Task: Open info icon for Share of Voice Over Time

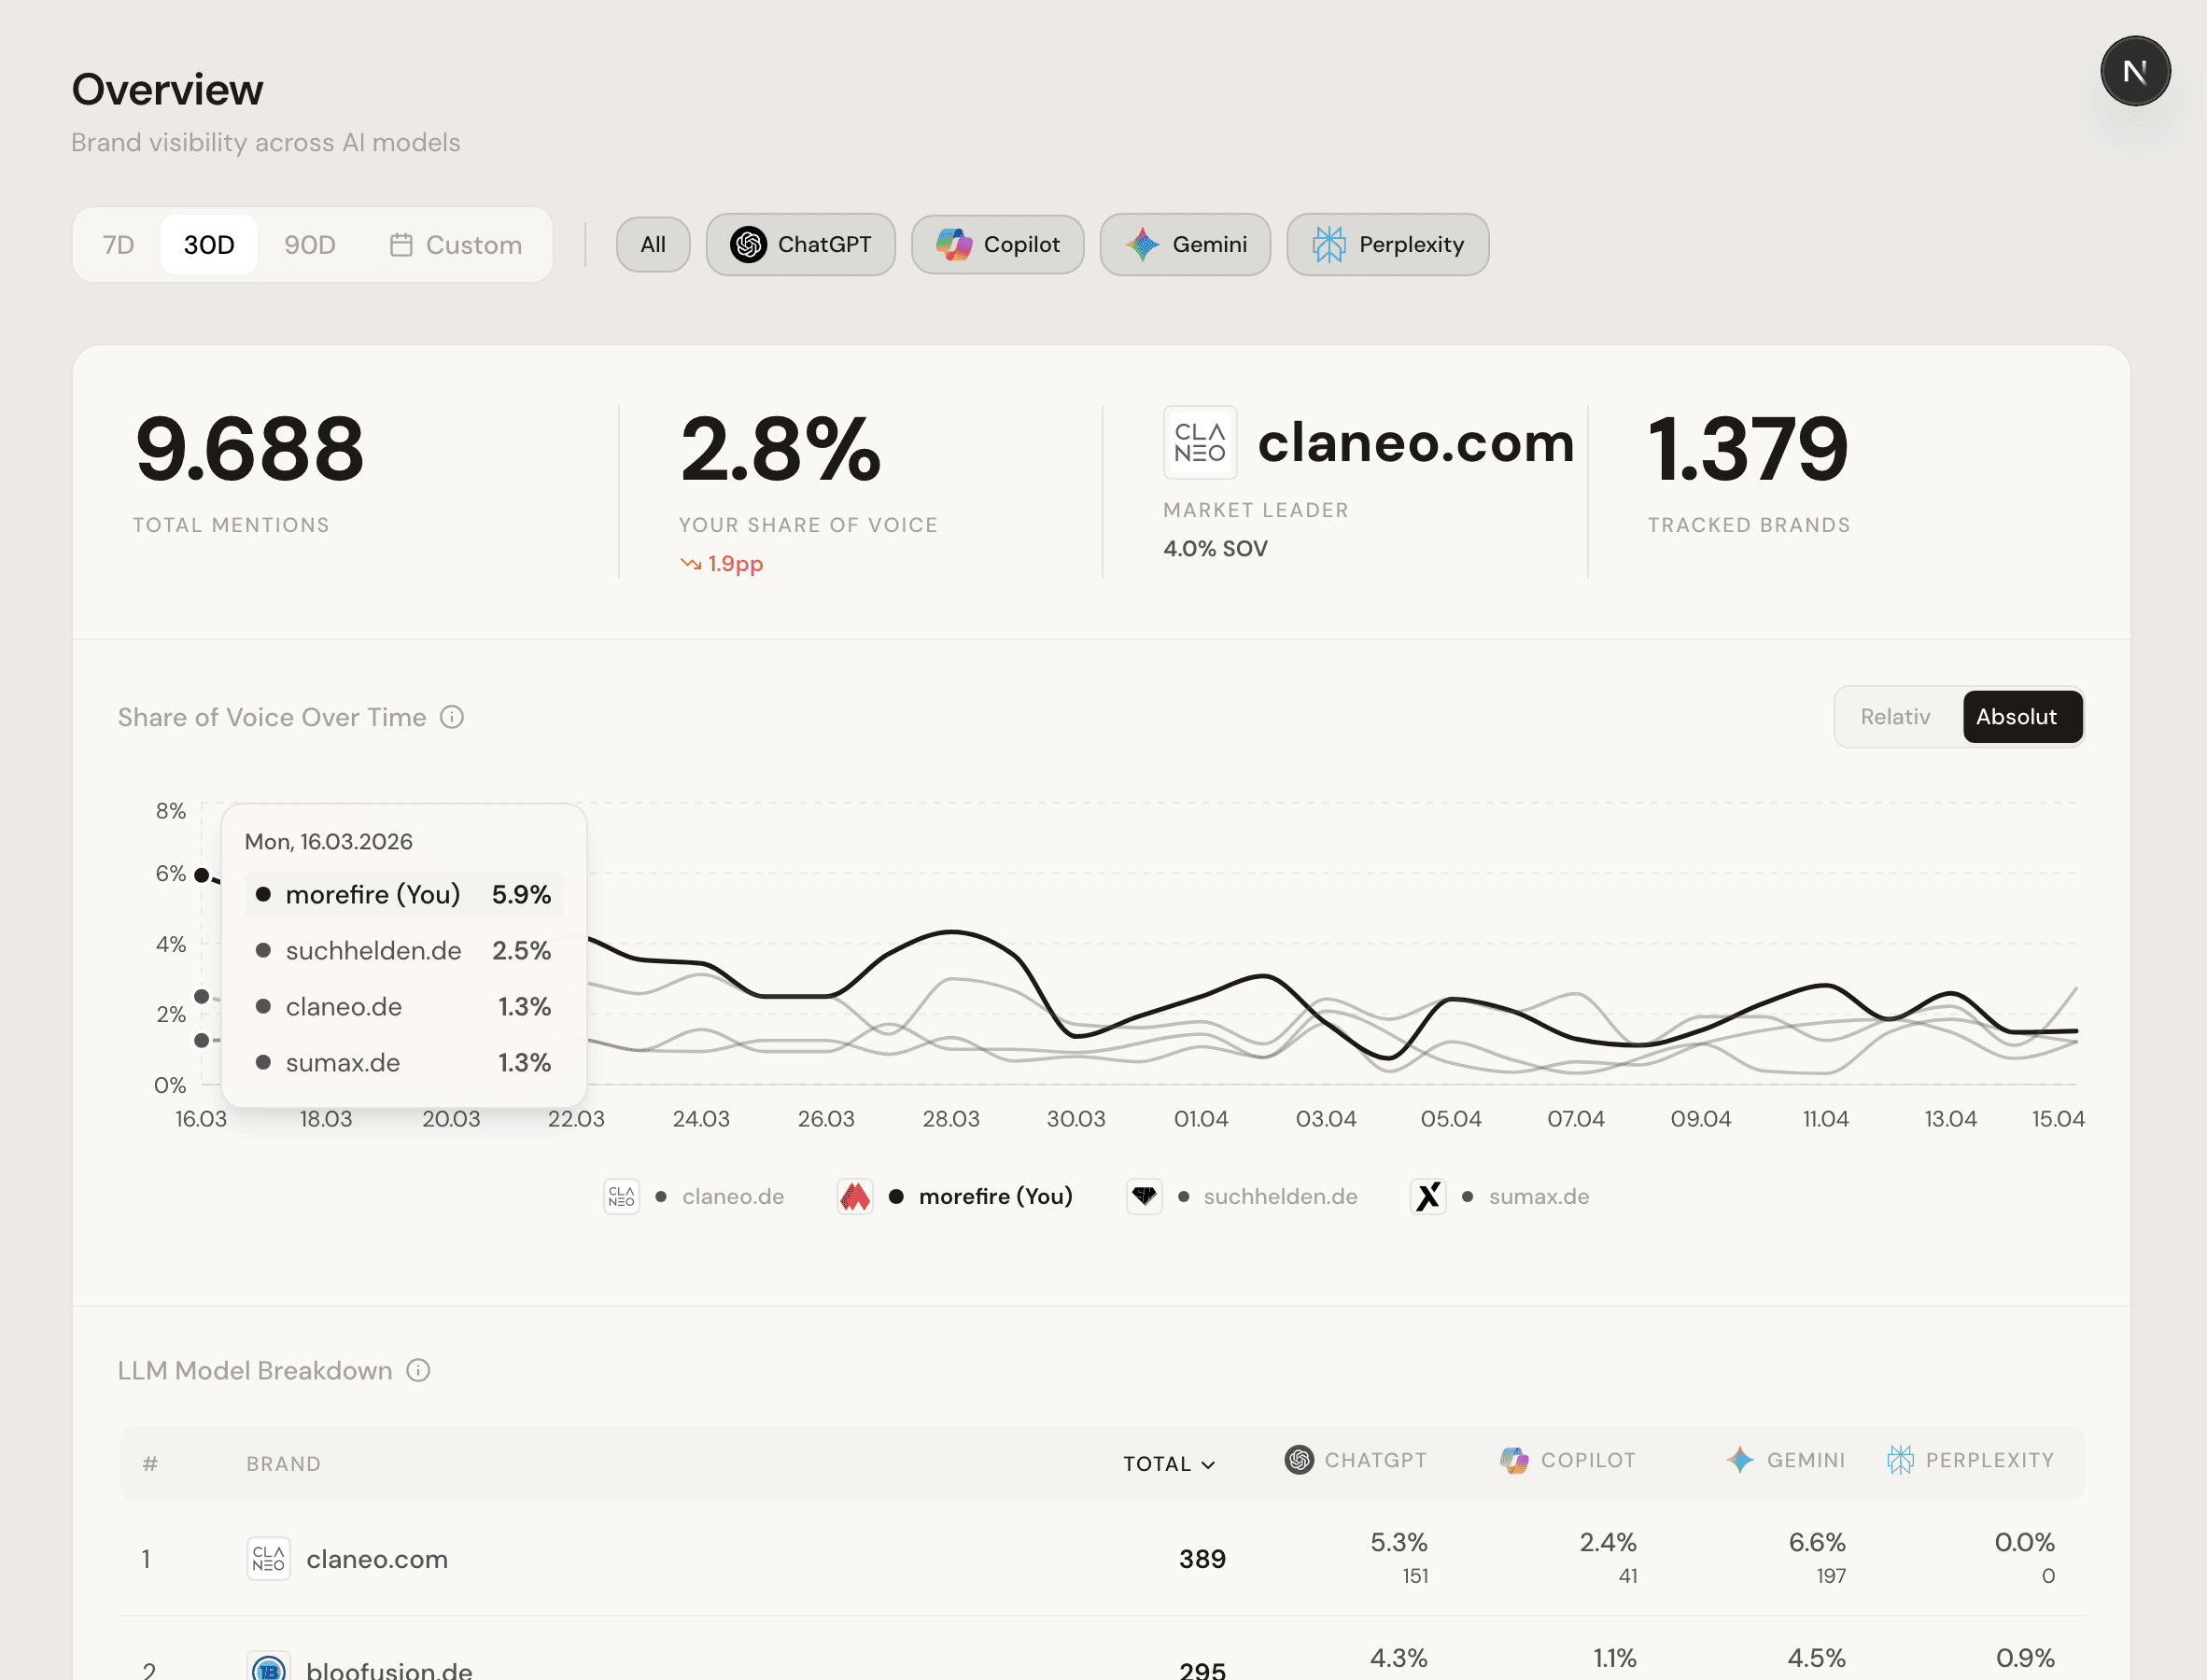Action: coord(452,717)
